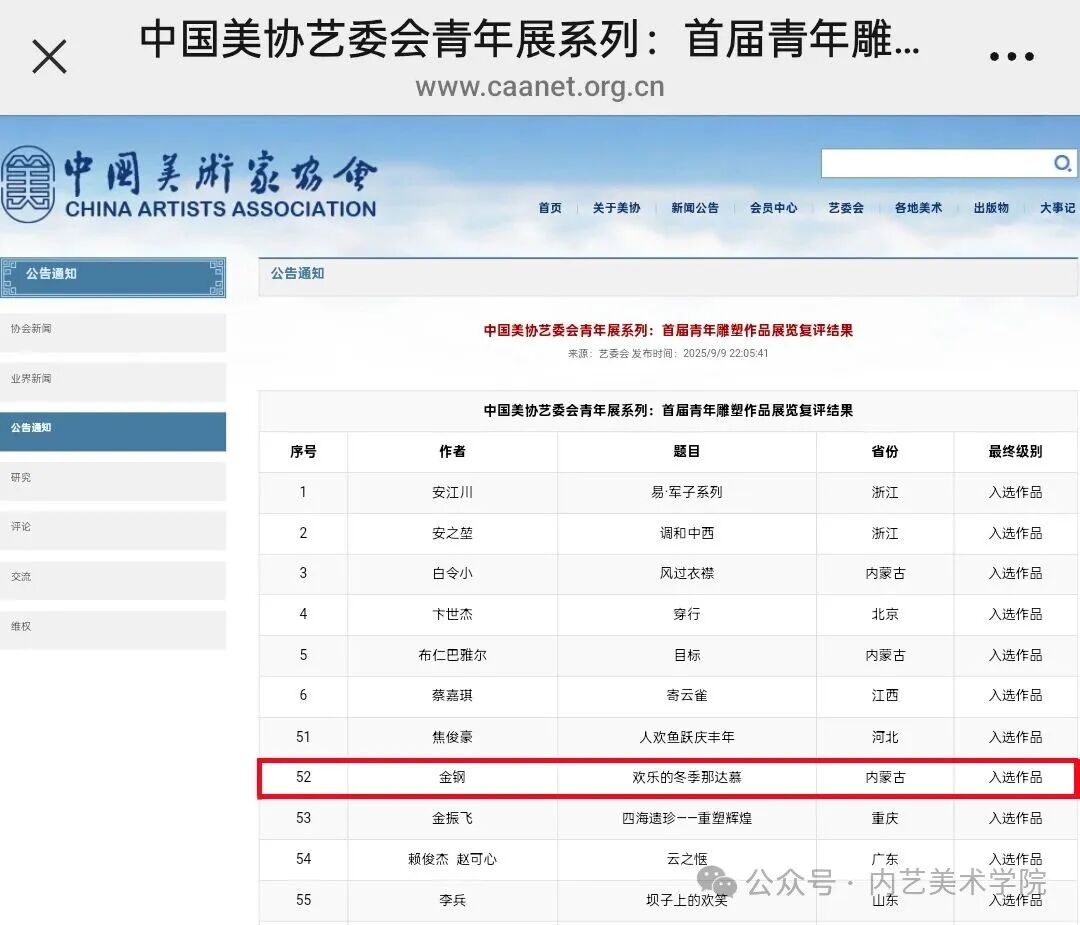Open the 首页 navigation item
This screenshot has height=925, width=1080.
550,208
